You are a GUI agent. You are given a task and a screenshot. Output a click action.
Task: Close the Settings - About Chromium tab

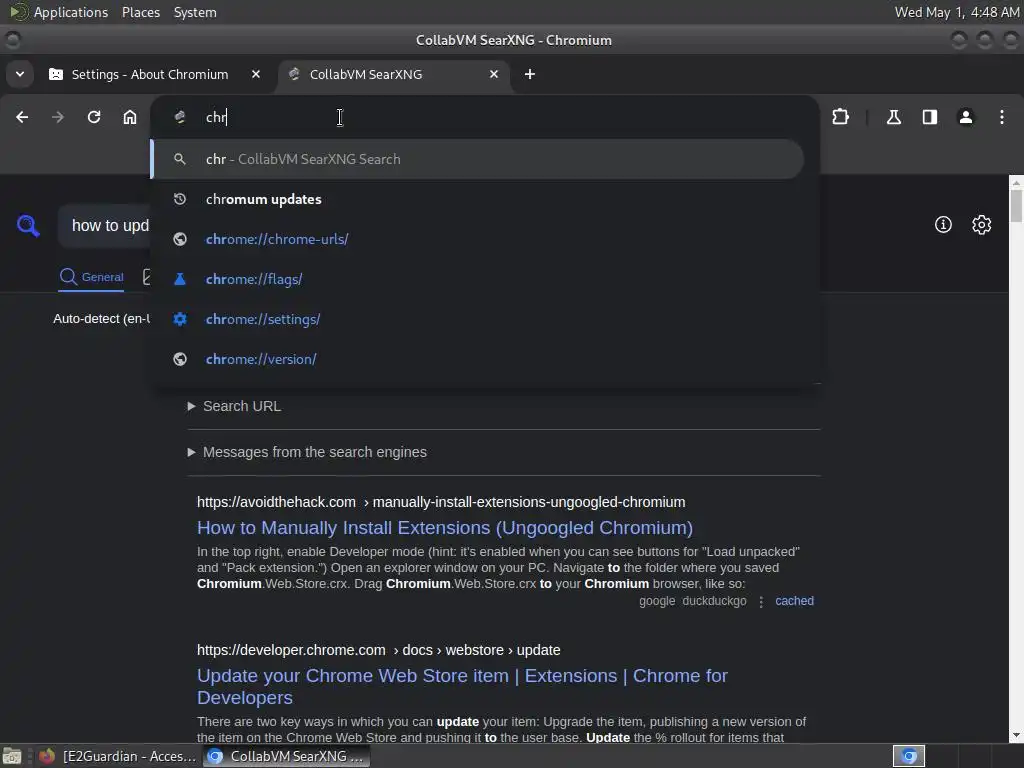pos(256,74)
